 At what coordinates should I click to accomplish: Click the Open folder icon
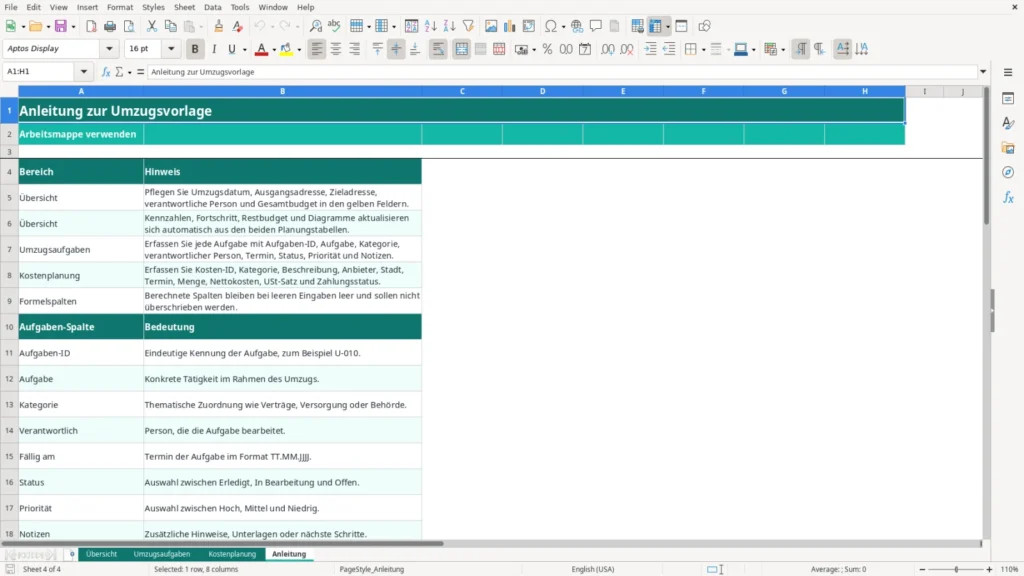(35, 26)
